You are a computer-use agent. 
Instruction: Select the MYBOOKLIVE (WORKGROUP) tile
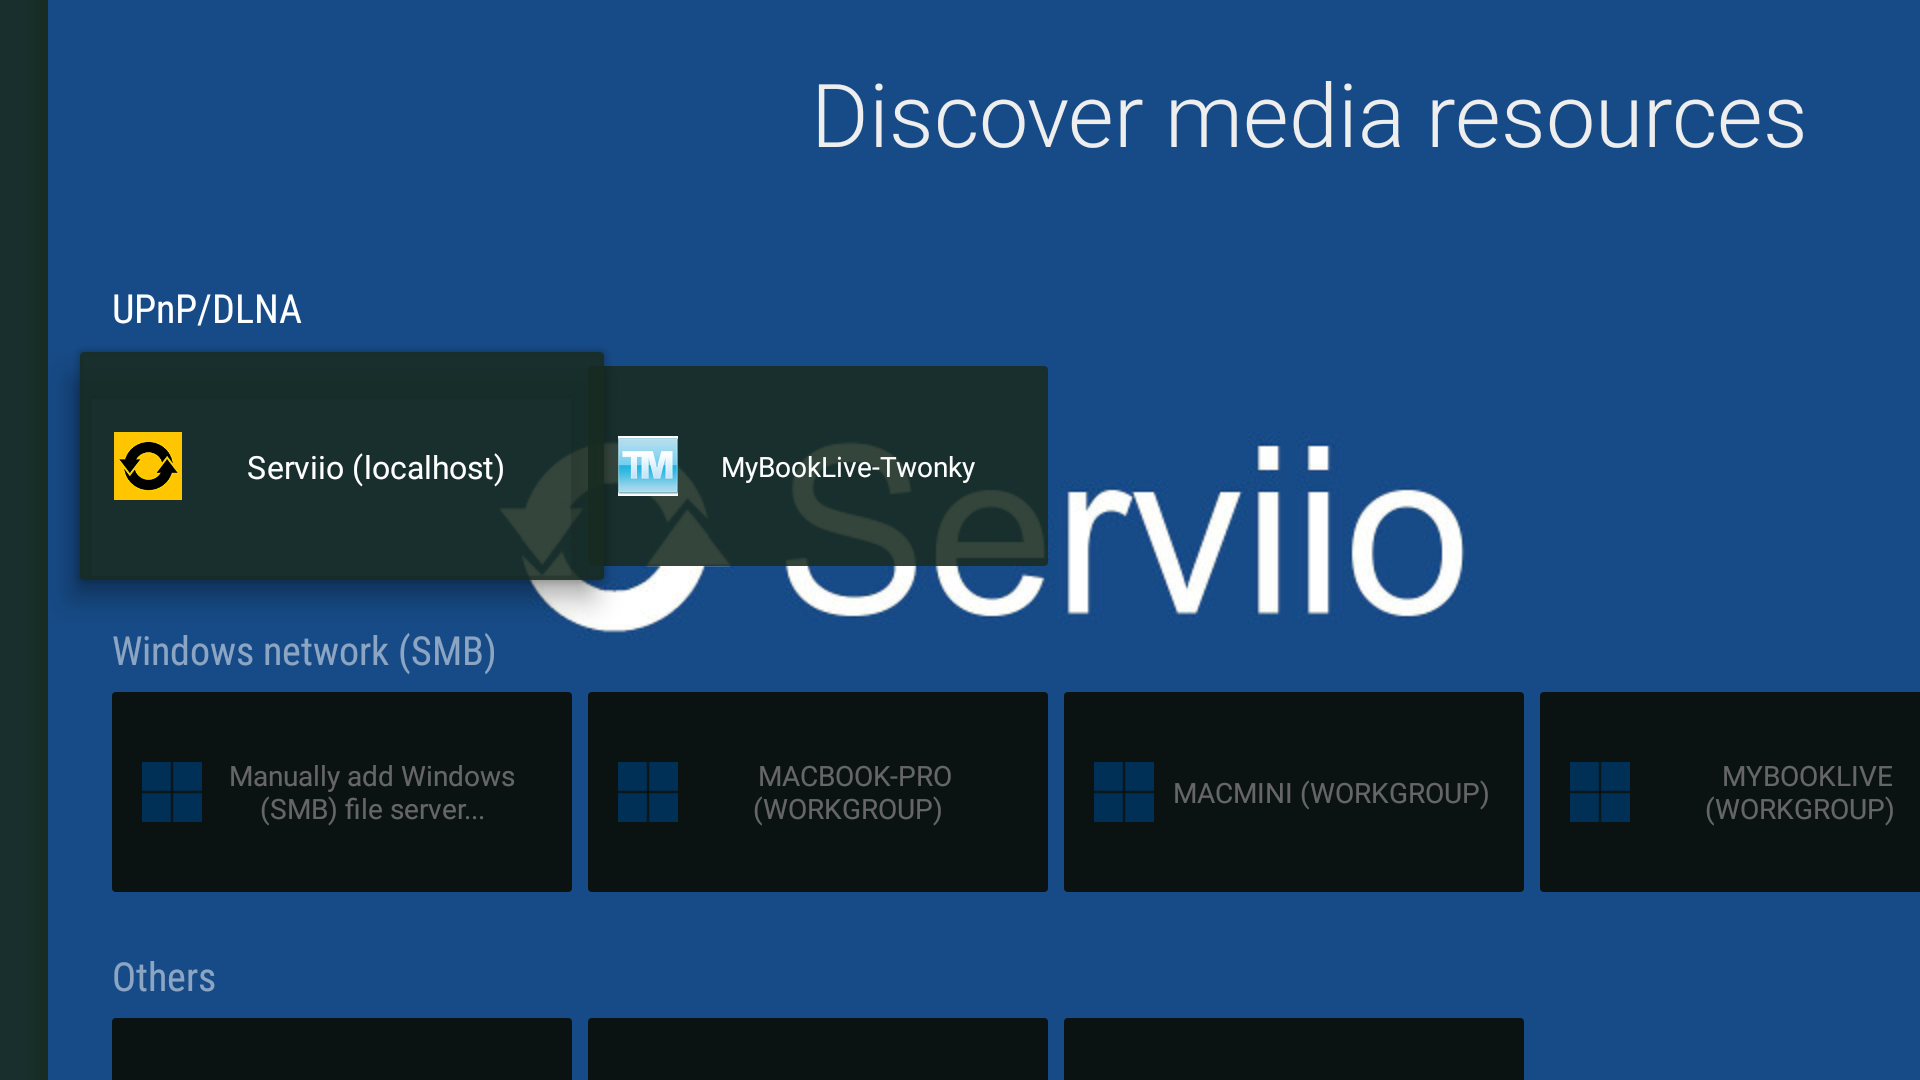point(1730,792)
